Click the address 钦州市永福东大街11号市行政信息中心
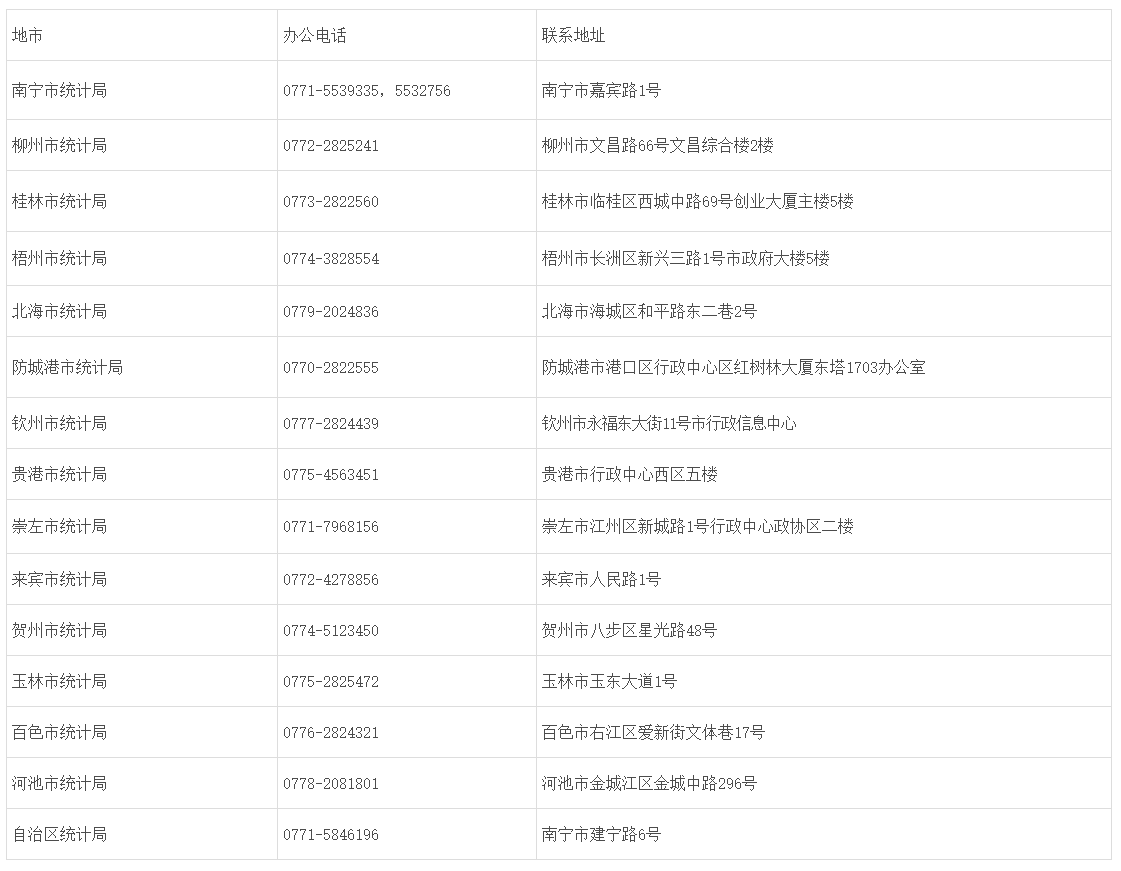 (x=668, y=423)
